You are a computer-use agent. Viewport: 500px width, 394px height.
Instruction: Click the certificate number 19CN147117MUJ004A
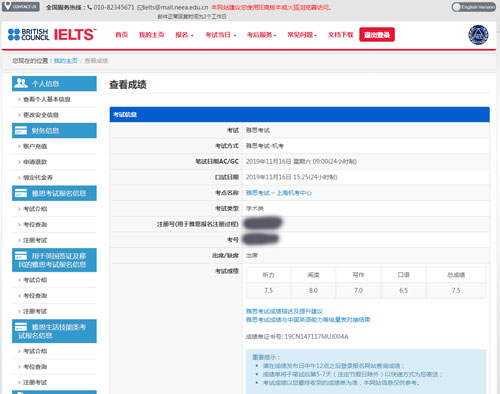click(316, 337)
